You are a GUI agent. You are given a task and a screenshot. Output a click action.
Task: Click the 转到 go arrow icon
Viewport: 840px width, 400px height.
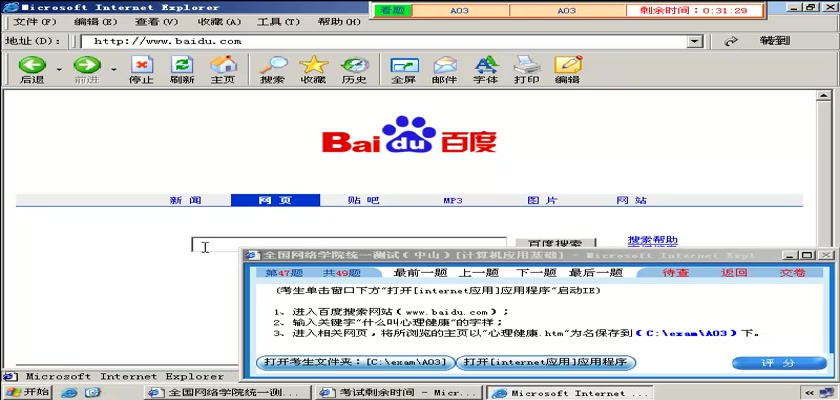click(731, 41)
